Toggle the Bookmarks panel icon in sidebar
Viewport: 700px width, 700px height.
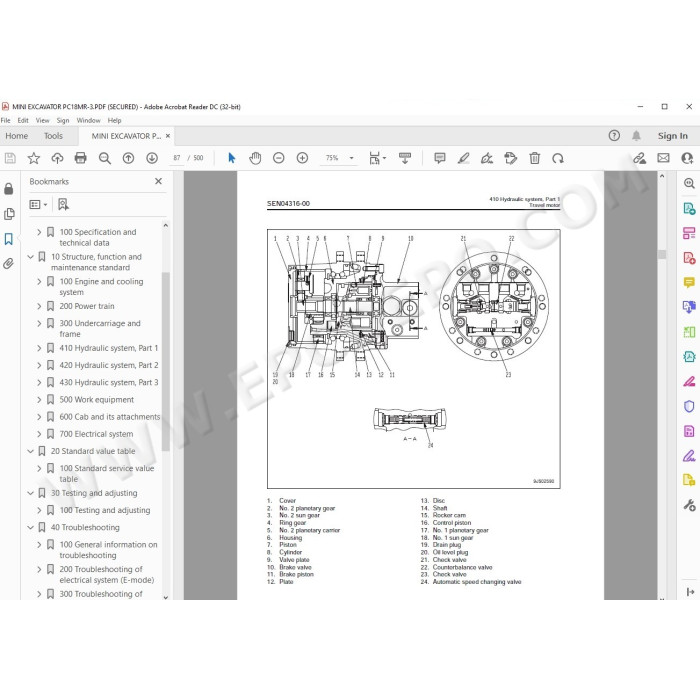point(8,239)
